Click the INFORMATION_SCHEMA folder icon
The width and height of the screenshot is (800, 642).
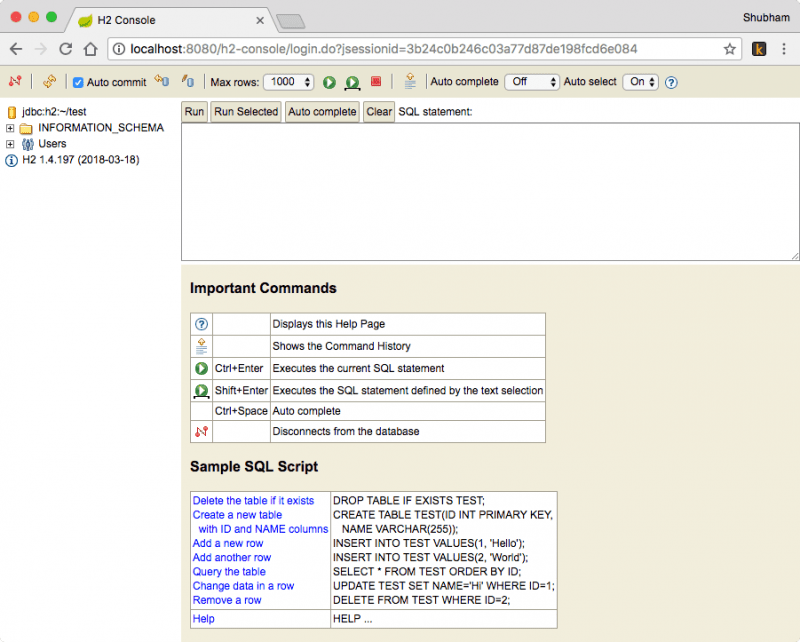26,128
